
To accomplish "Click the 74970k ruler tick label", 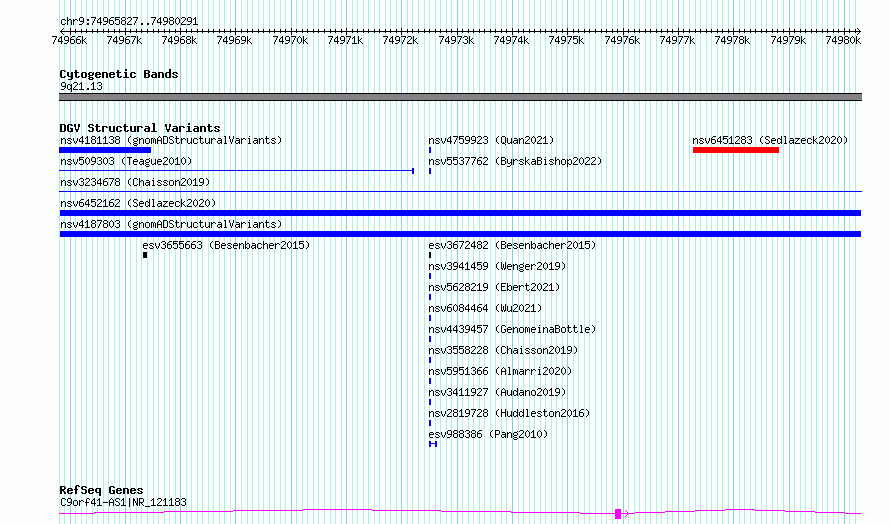I will coord(290,40).
